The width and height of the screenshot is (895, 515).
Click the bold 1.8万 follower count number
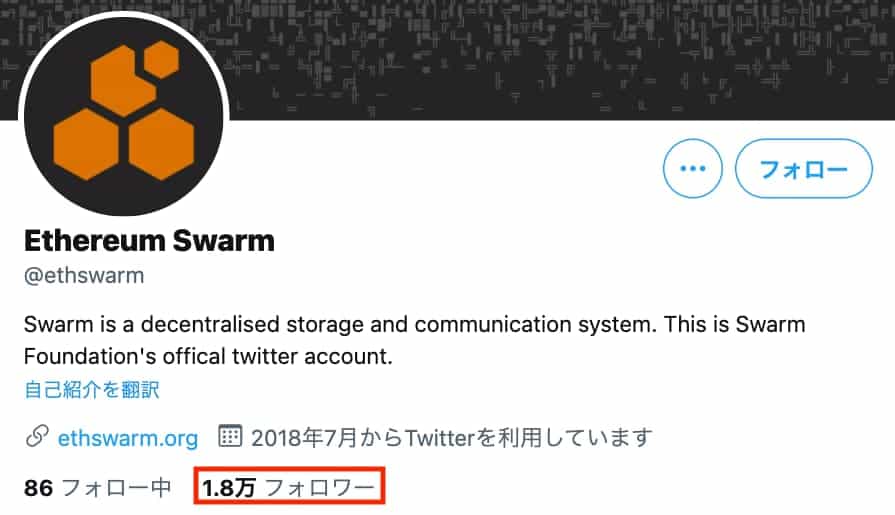tap(229, 488)
